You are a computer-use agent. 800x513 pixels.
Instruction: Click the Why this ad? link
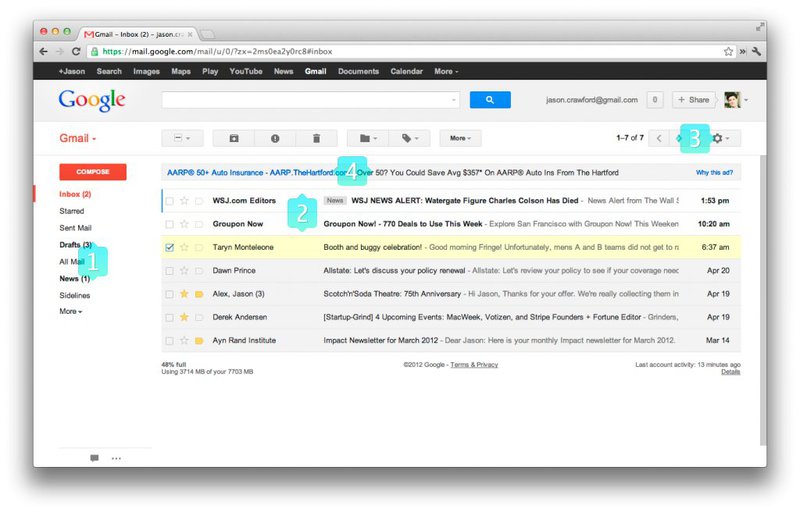click(x=714, y=173)
